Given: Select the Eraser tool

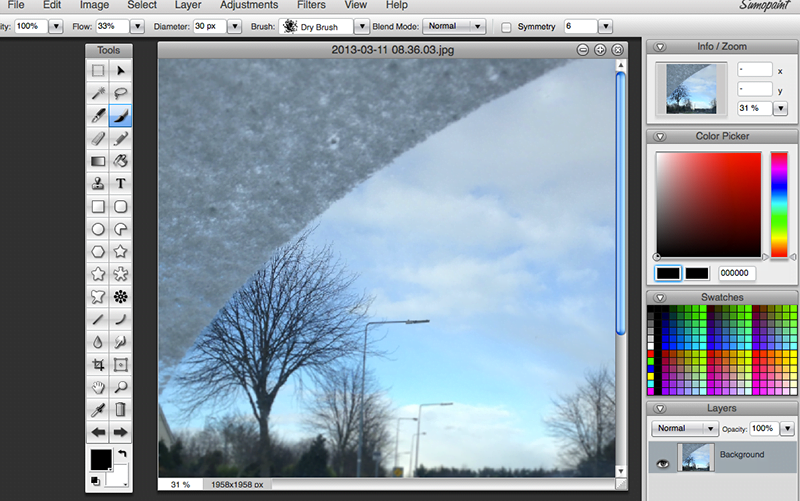Looking at the screenshot, I should [98, 138].
